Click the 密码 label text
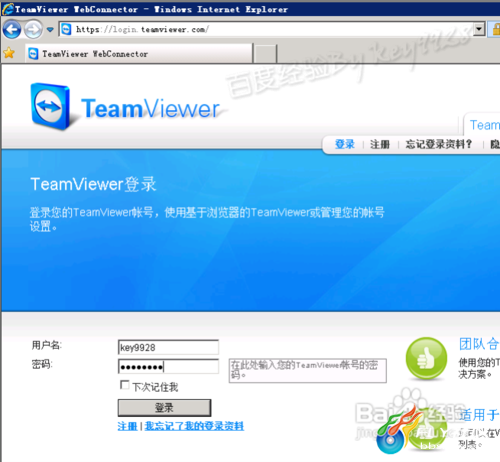The image size is (500, 462). click(42, 364)
